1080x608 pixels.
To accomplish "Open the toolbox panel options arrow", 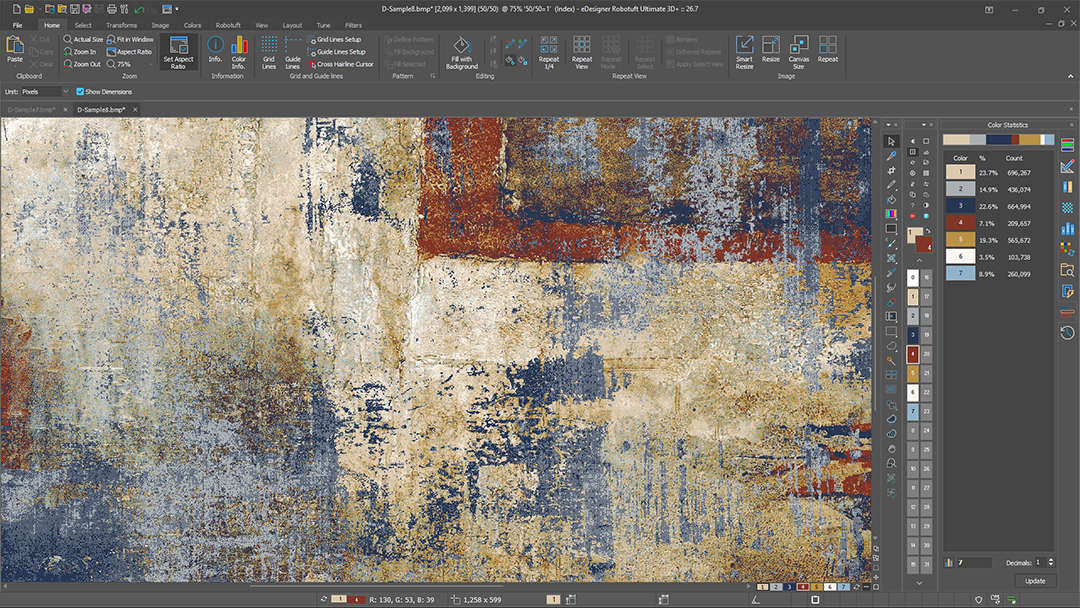I will coord(889,125).
